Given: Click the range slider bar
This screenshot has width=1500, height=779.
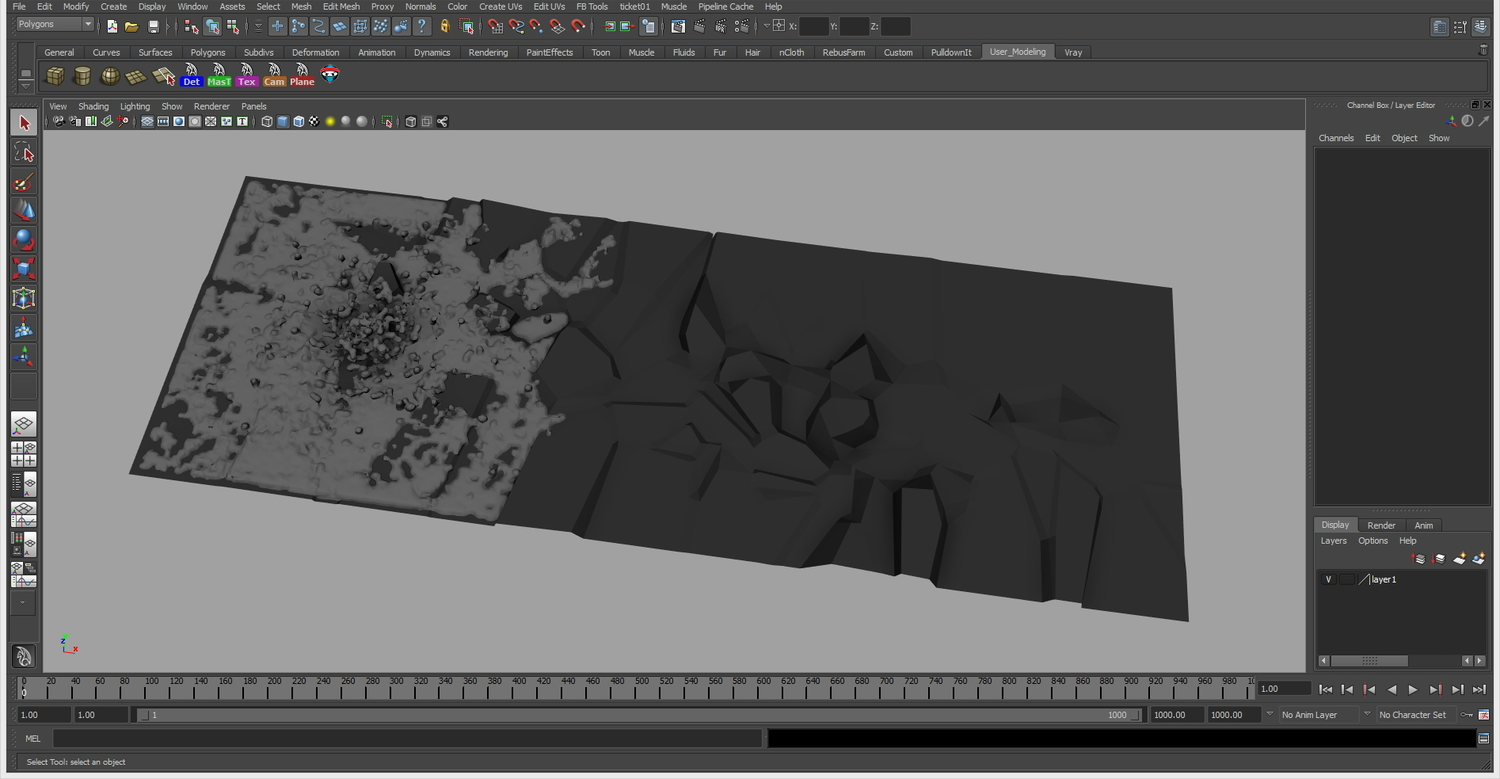Looking at the screenshot, I should coord(638,715).
